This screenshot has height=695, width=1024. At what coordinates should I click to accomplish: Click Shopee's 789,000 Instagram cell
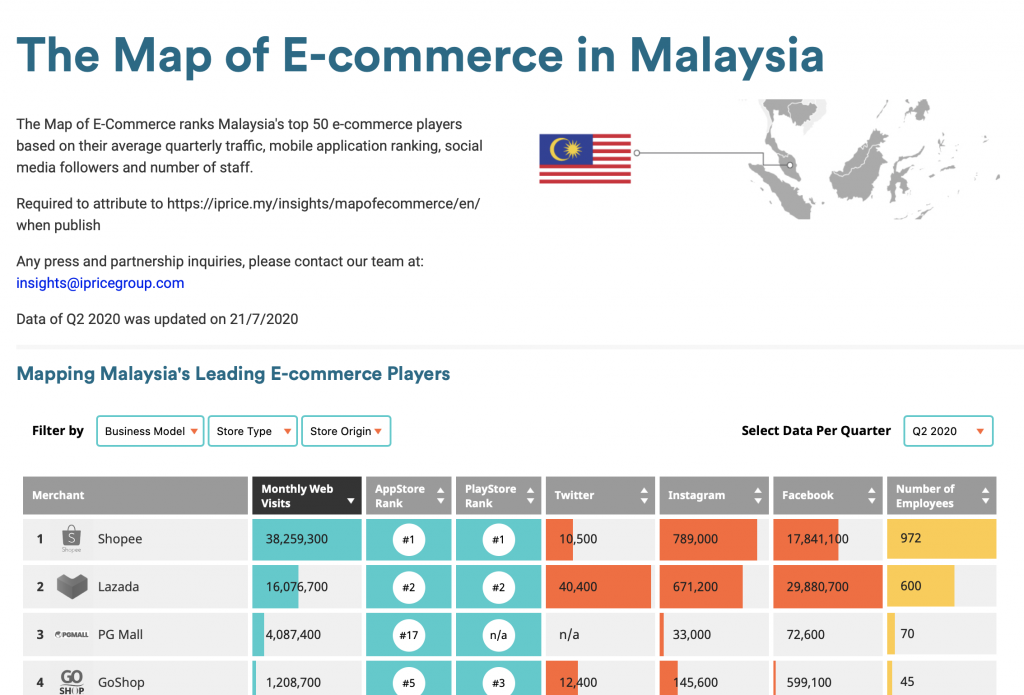tap(714, 539)
